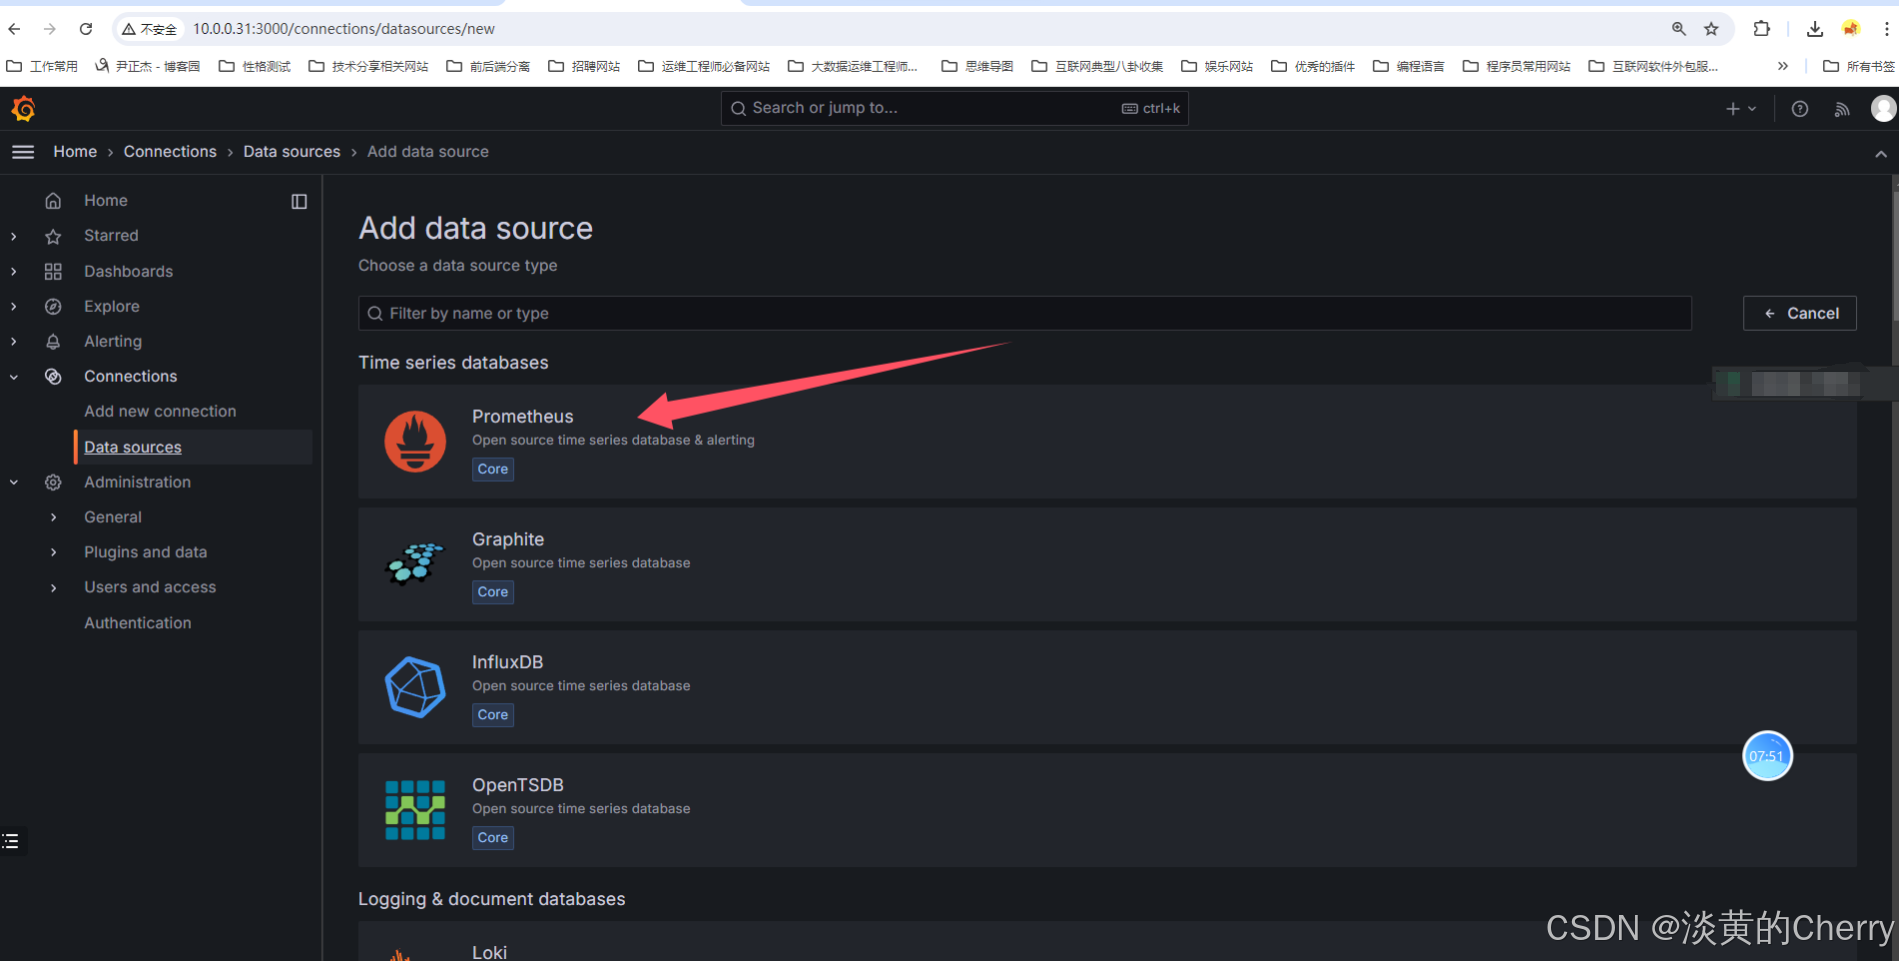Image resolution: width=1899 pixels, height=961 pixels.
Task: Open the browser zoom magnifier icon
Action: tap(1679, 29)
